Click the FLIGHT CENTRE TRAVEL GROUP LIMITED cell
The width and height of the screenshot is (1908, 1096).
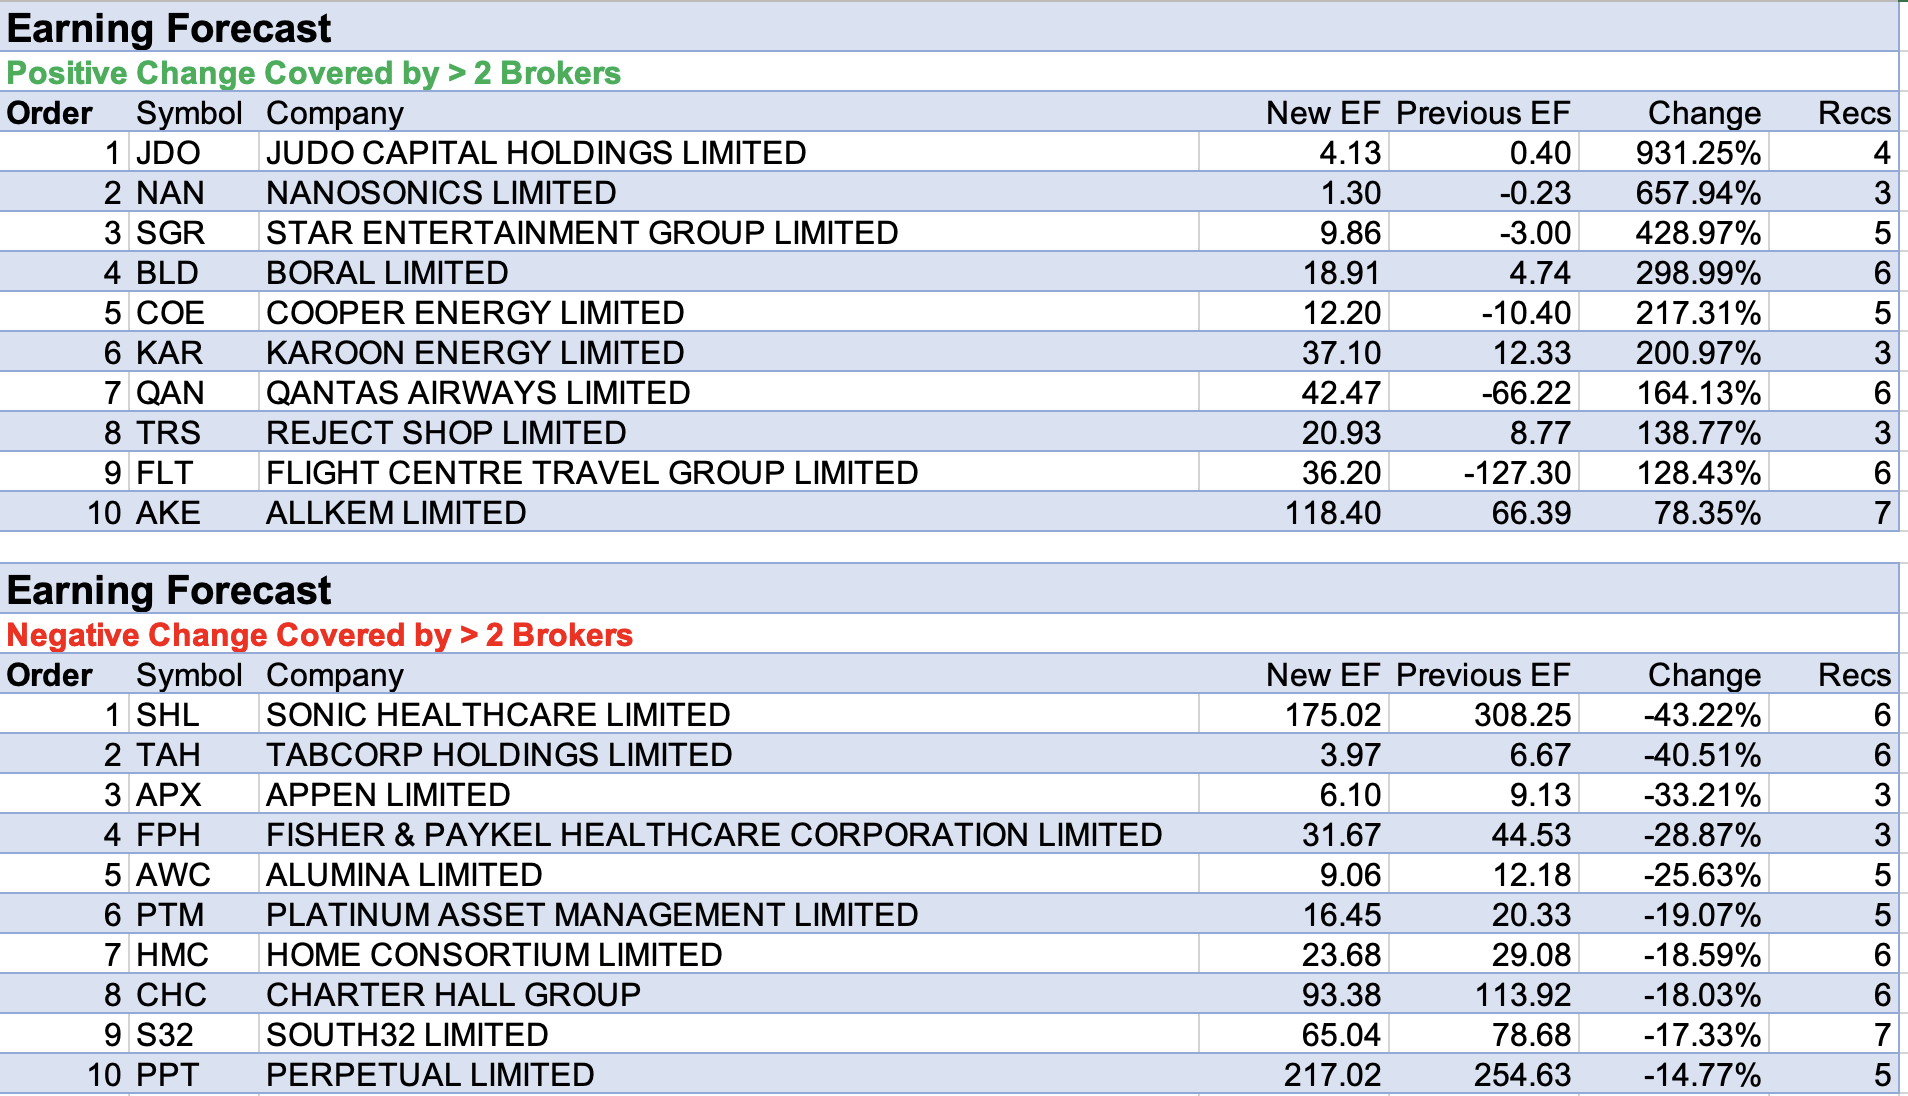pos(592,473)
